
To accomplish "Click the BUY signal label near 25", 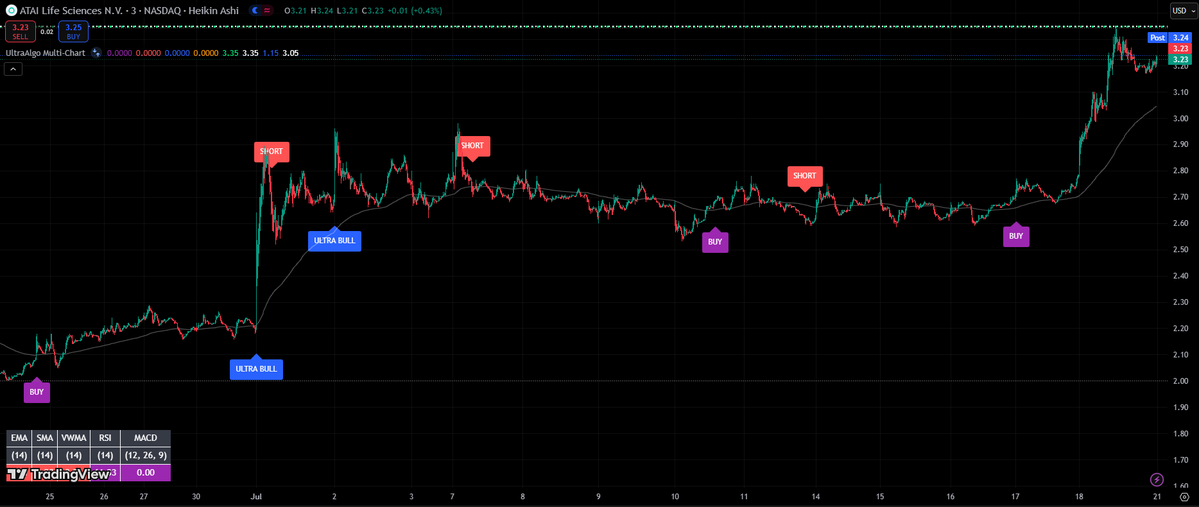I will coord(37,392).
